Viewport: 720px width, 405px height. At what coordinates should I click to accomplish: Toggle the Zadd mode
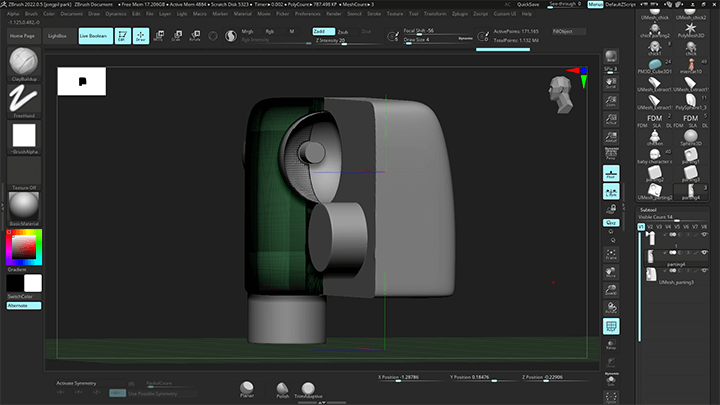(x=324, y=31)
